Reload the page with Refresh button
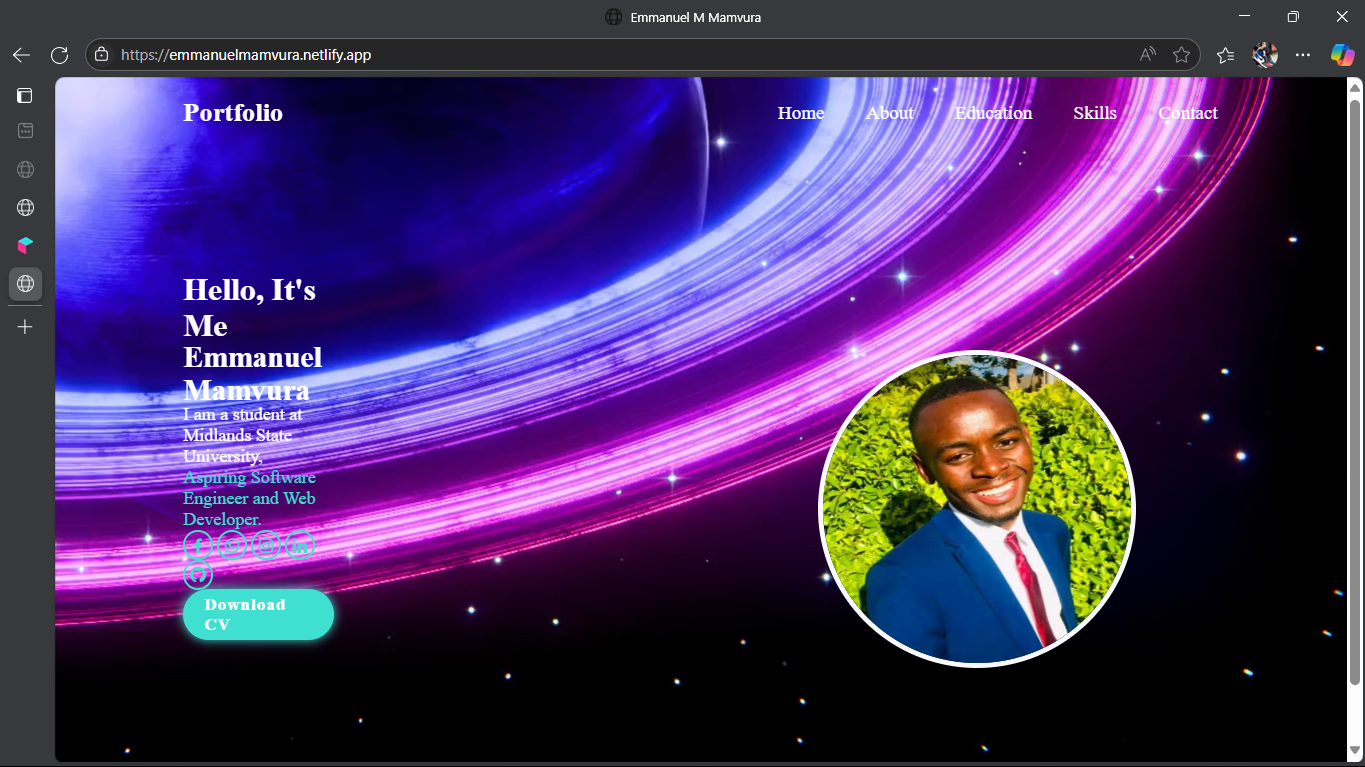1365x767 pixels. click(59, 55)
